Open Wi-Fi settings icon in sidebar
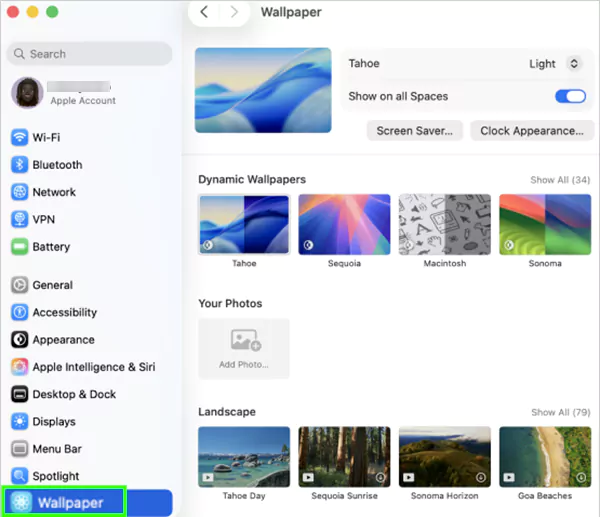This screenshot has height=517, width=600. (x=19, y=137)
